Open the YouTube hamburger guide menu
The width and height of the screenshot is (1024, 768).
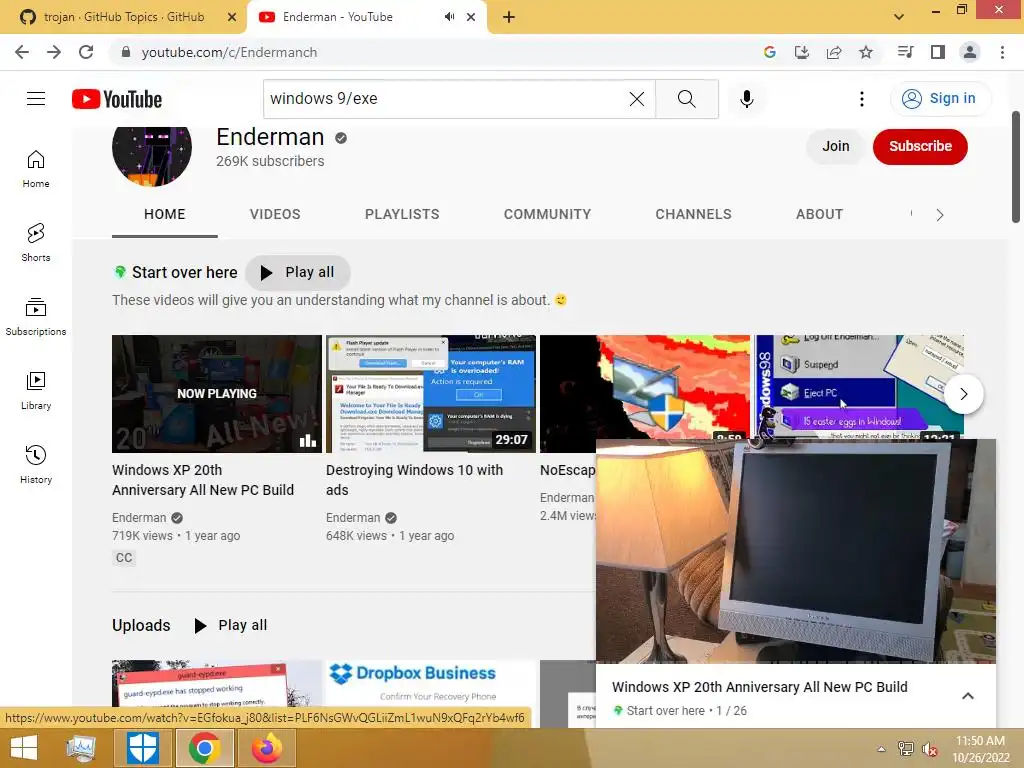pos(36,99)
